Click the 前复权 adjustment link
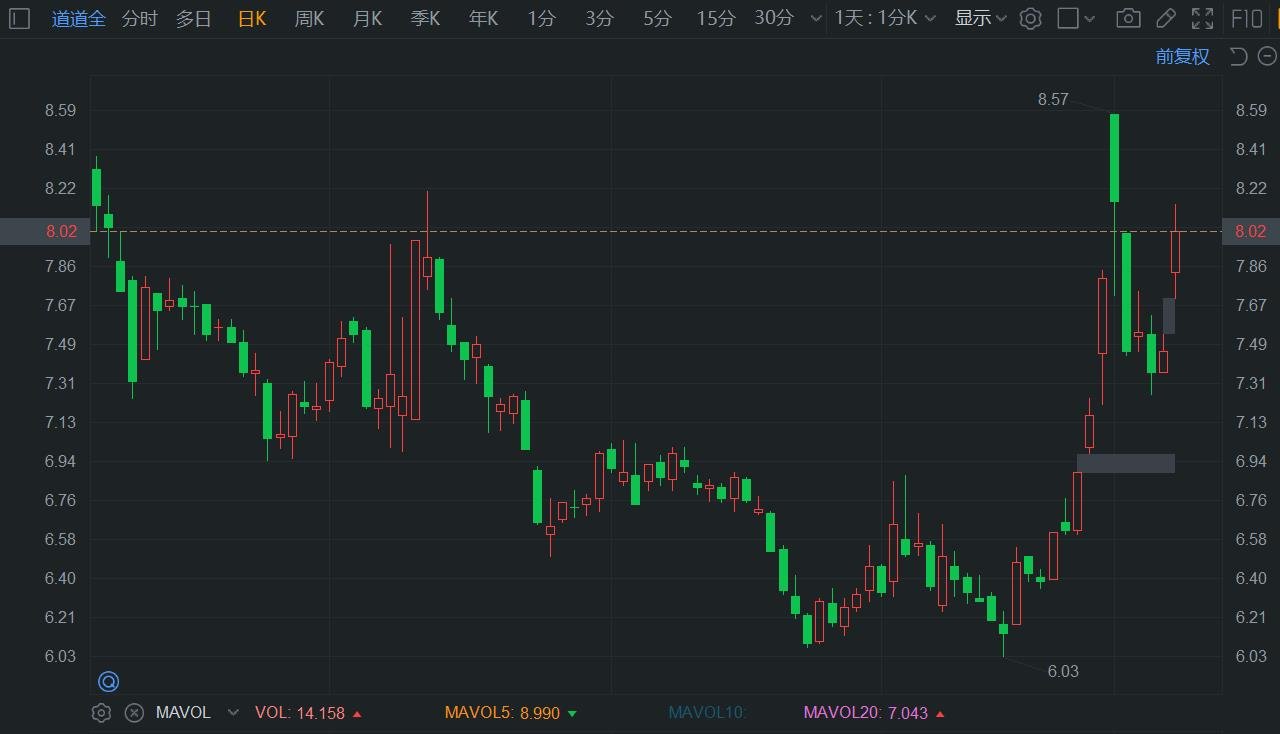Viewport: 1280px width, 734px height. point(1182,56)
